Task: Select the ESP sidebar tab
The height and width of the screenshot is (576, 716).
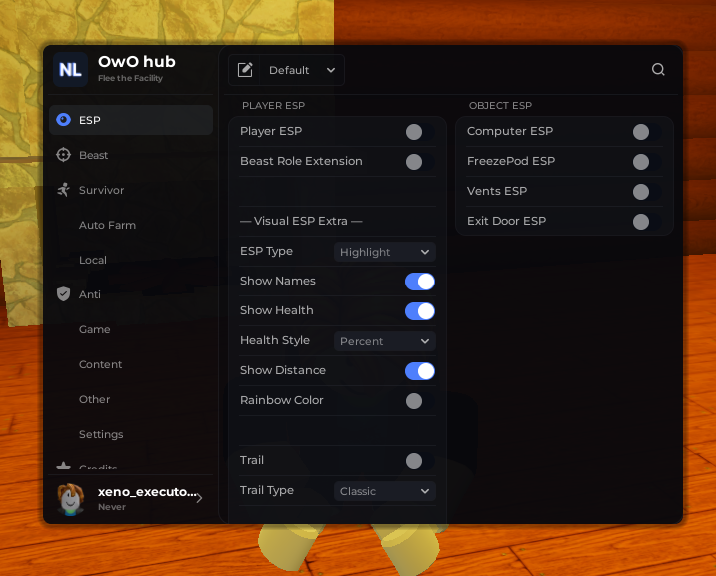Action: (x=131, y=120)
